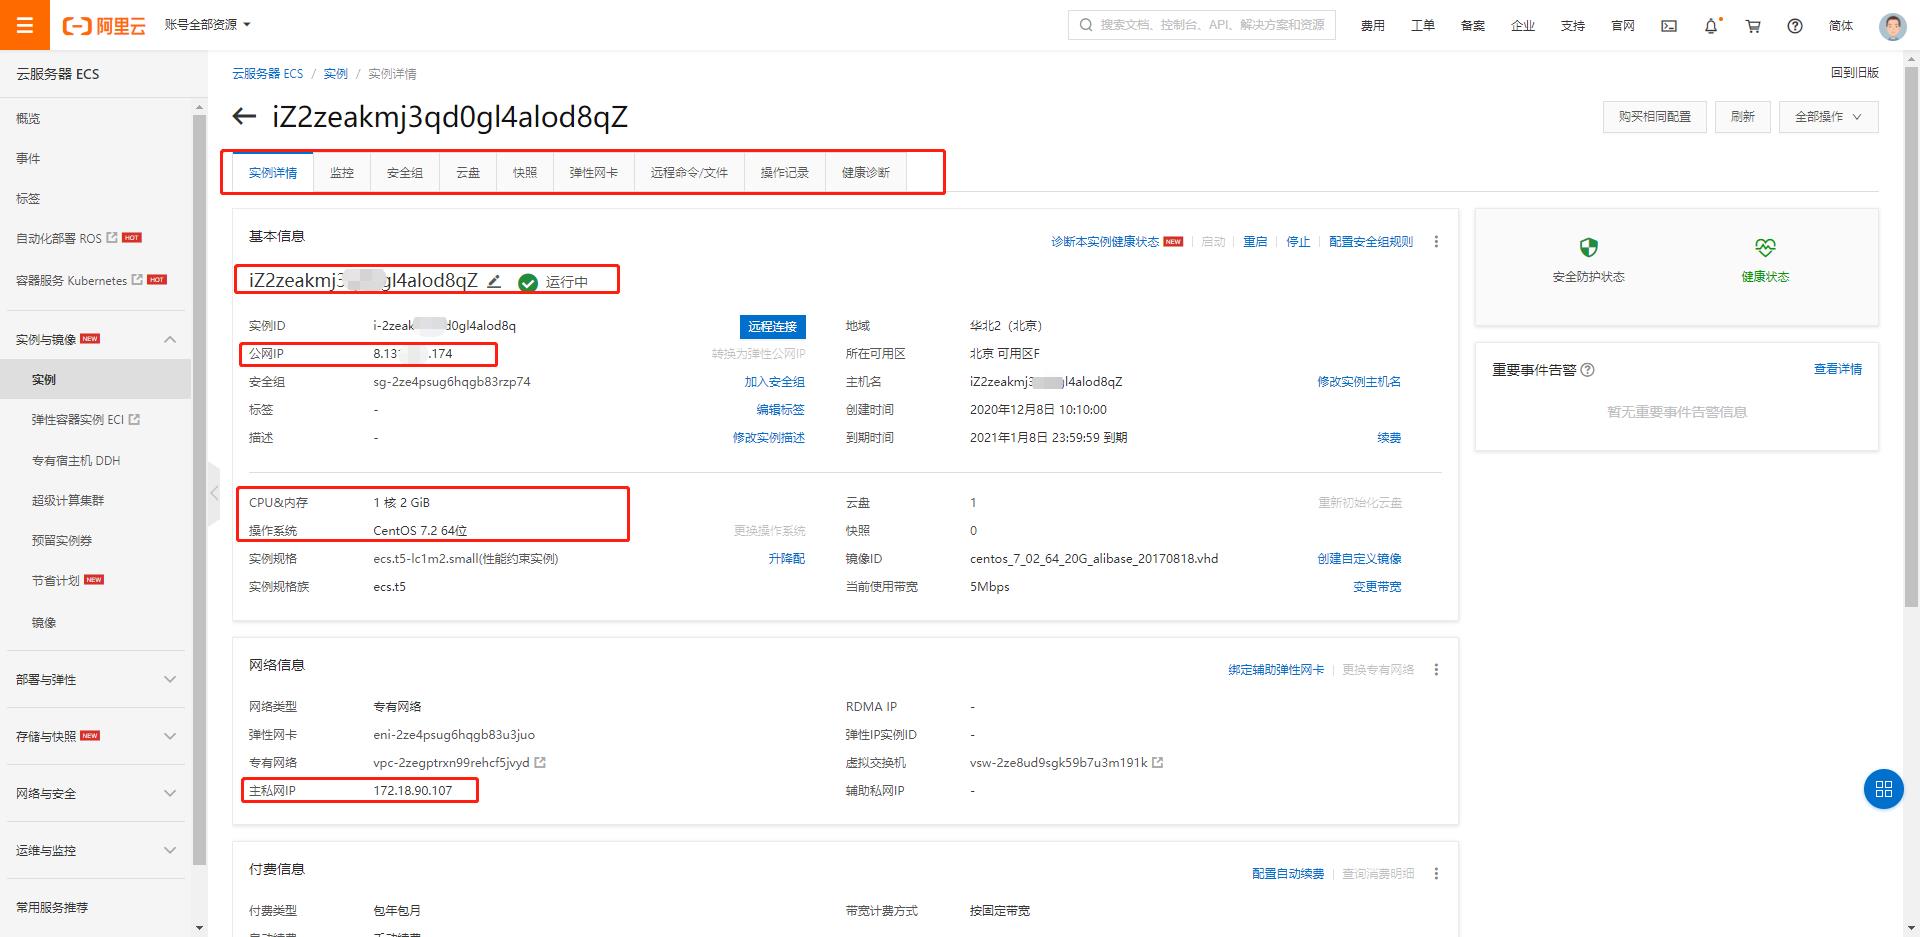Screen dimensions: 1920x937
Task: Click the 配置安全组规则 link
Action: tap(1371, 242)
